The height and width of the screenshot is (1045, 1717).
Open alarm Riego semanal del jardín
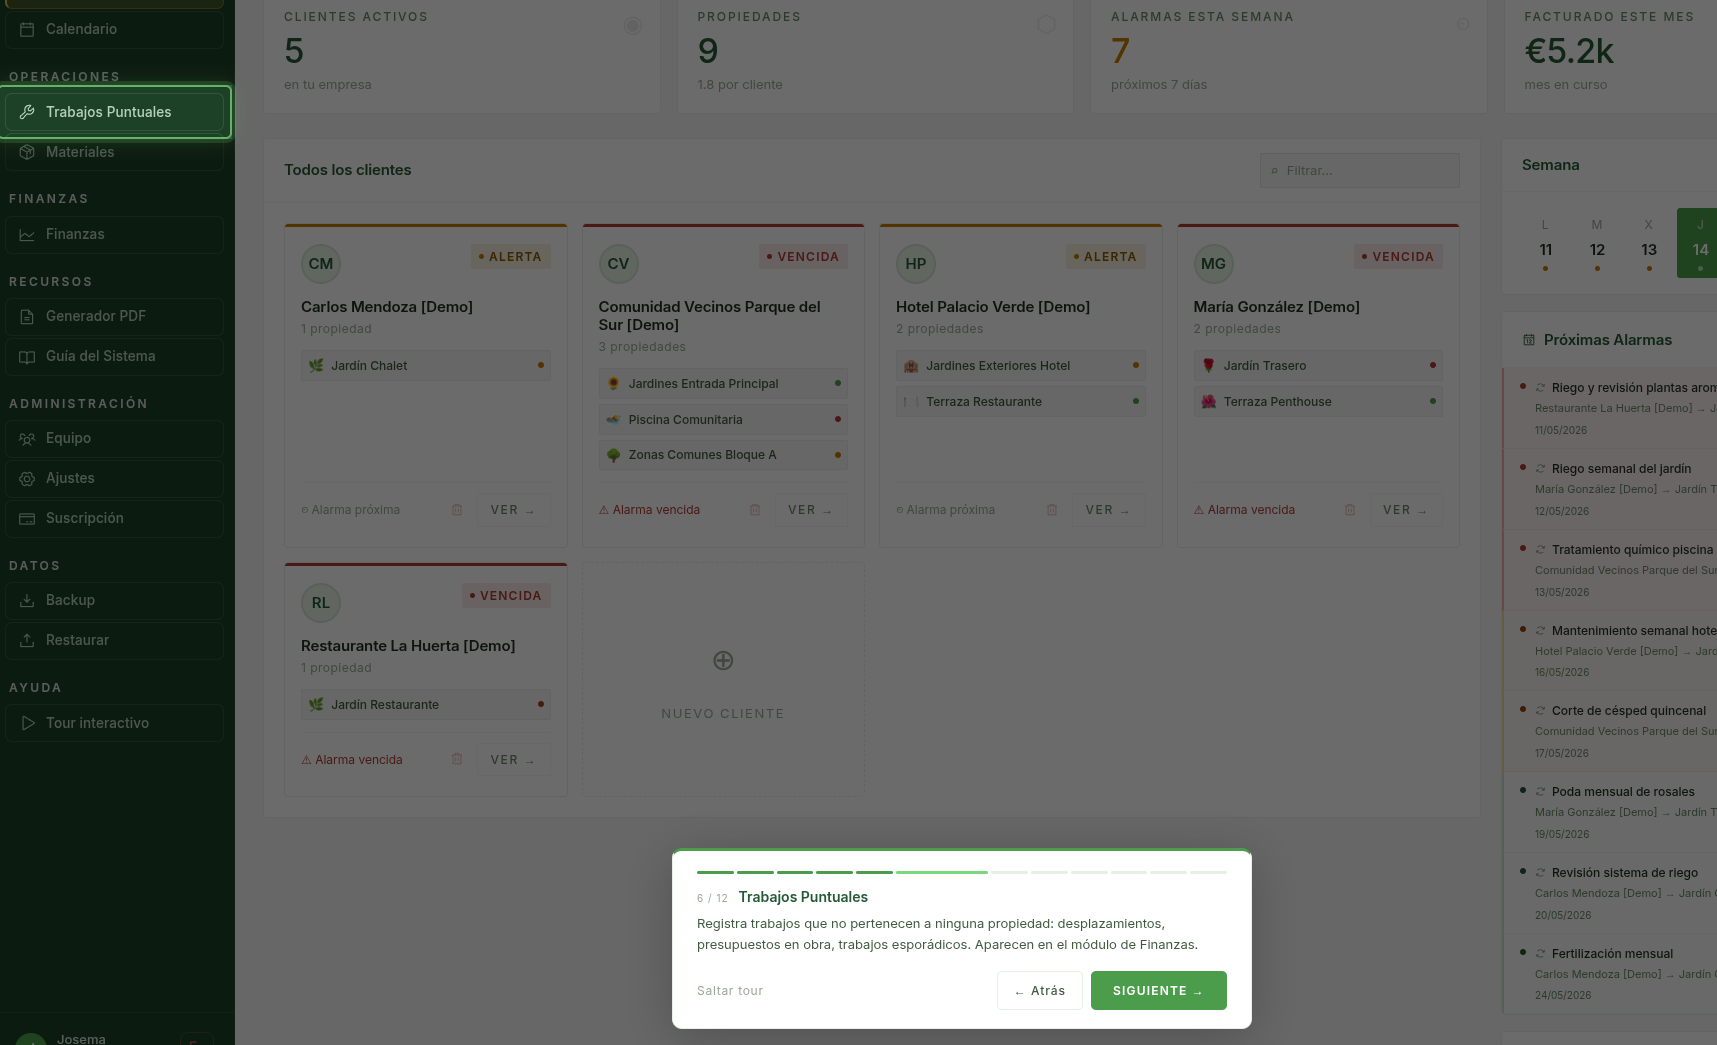click(x=1610, y=489)
